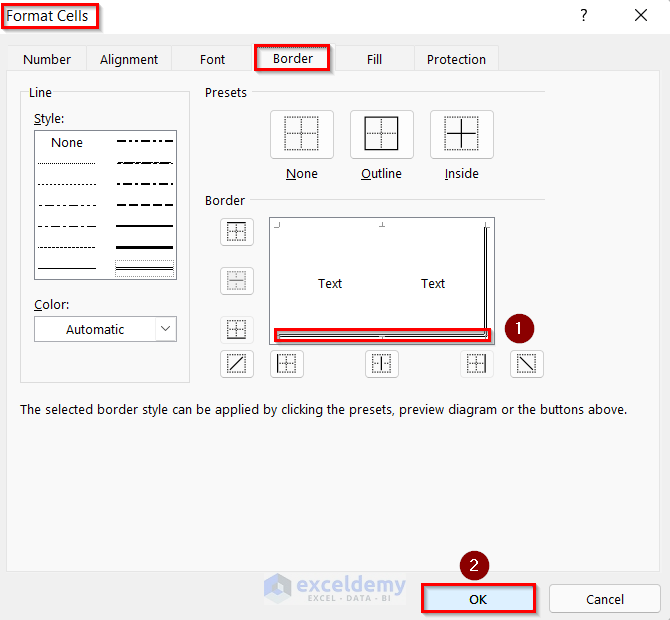This screenshot has height=620, width=670.
Task: Apply the None border preset
Action: click(302, 135)
